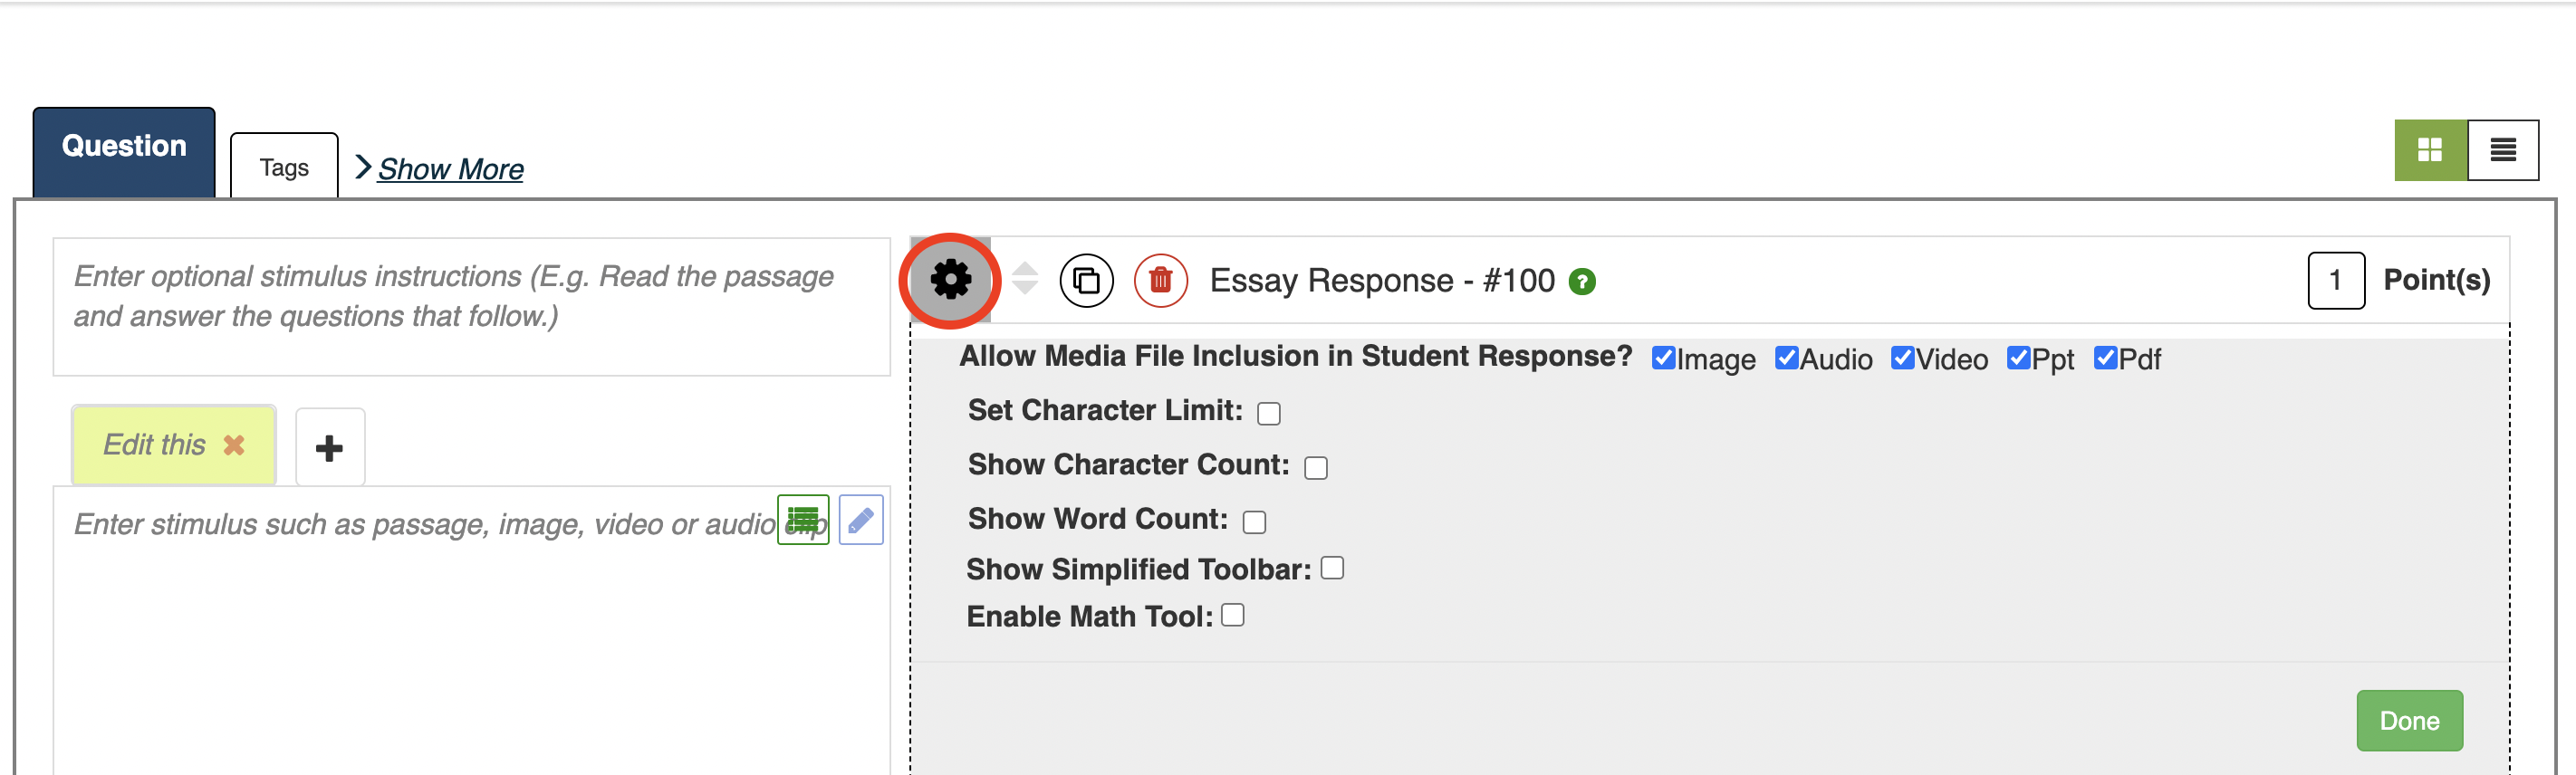This screenshot has width=2576, height=775.
Task: Enable the Math Tool checkbox
Action: pos(1233,615)
